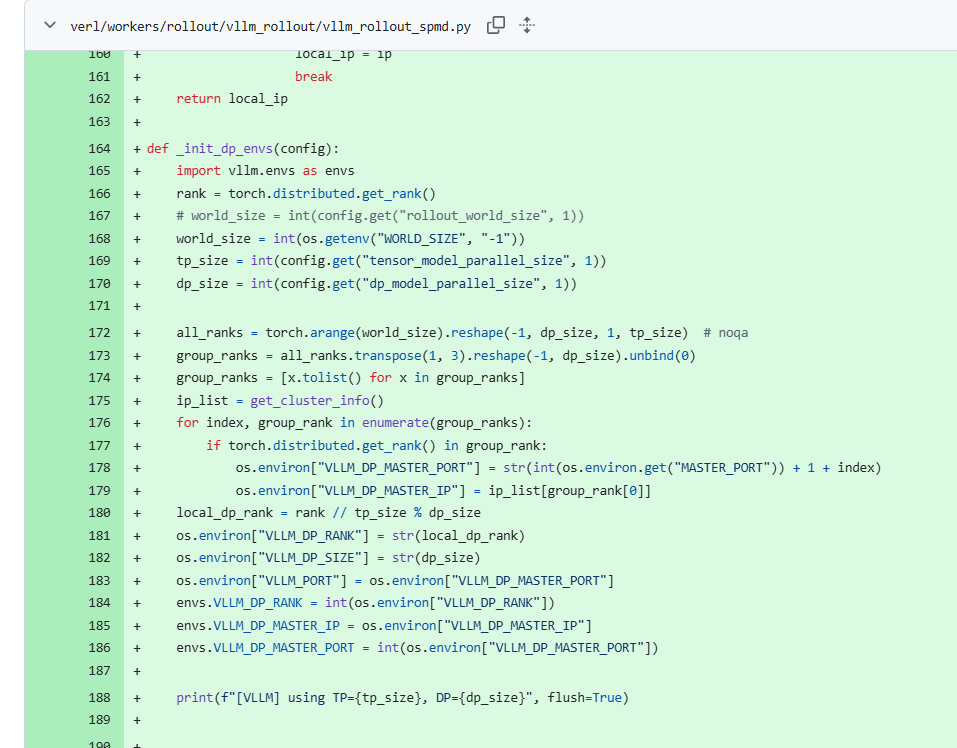Click the print statement on line 188

tap(402, 698)
